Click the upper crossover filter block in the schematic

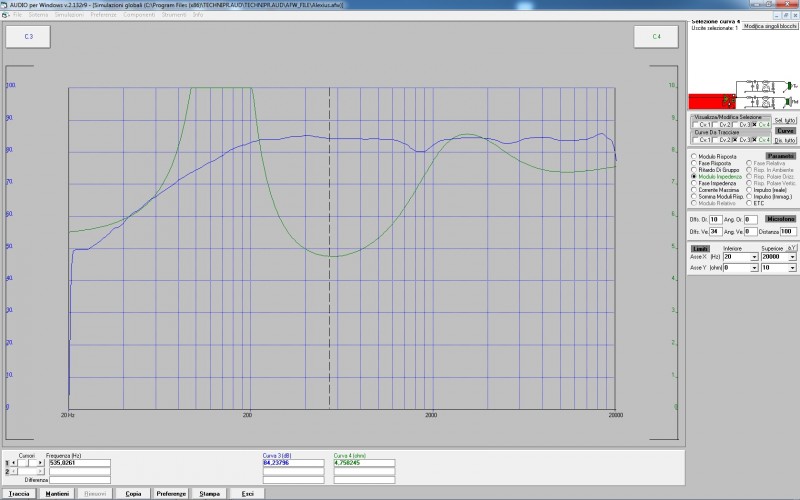click(x=761, y=86)
